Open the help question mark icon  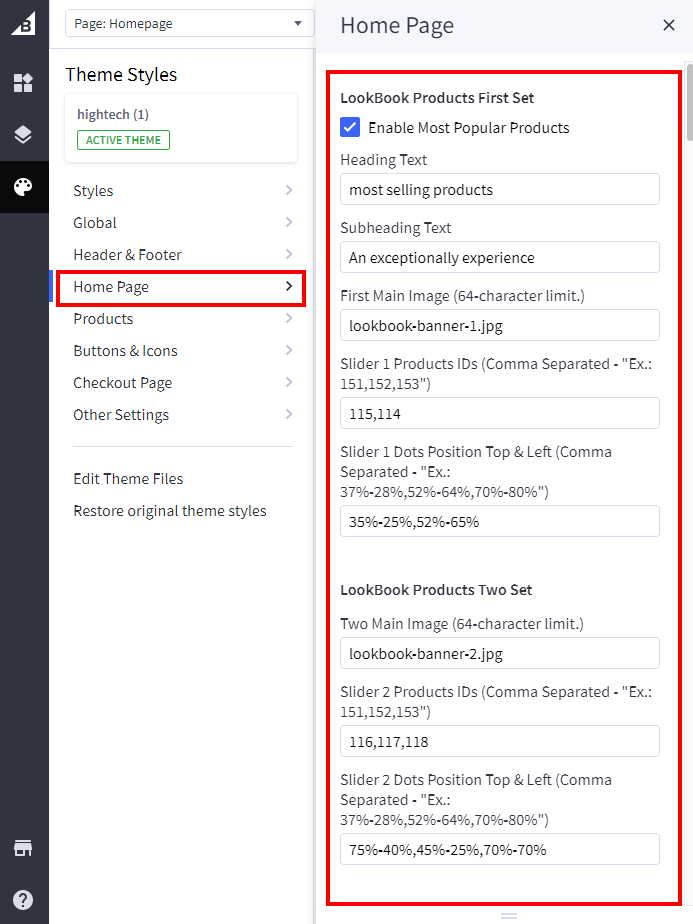click(23, 899)
